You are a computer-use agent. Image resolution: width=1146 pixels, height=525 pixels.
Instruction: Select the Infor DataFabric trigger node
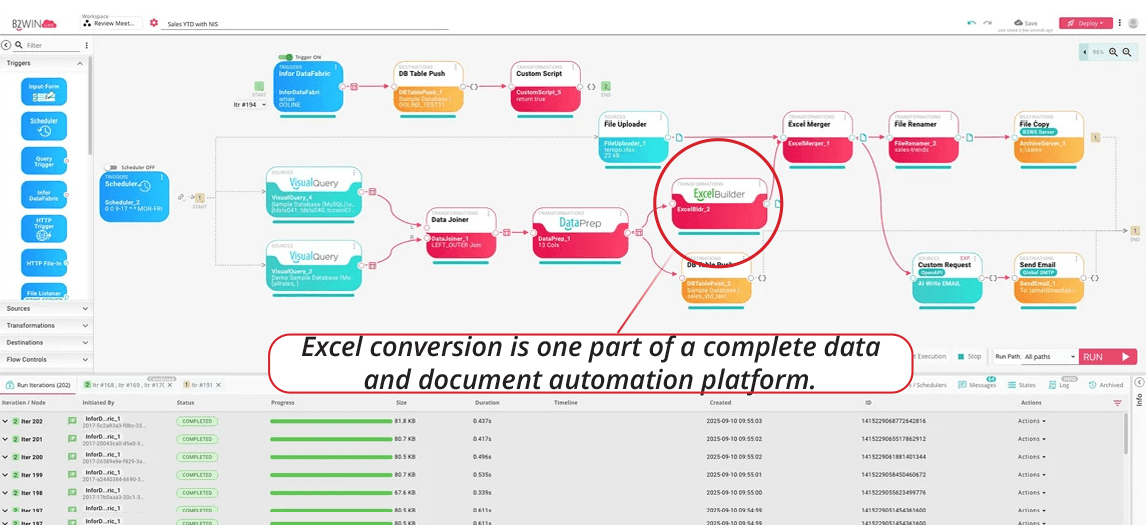click(308, 87)
